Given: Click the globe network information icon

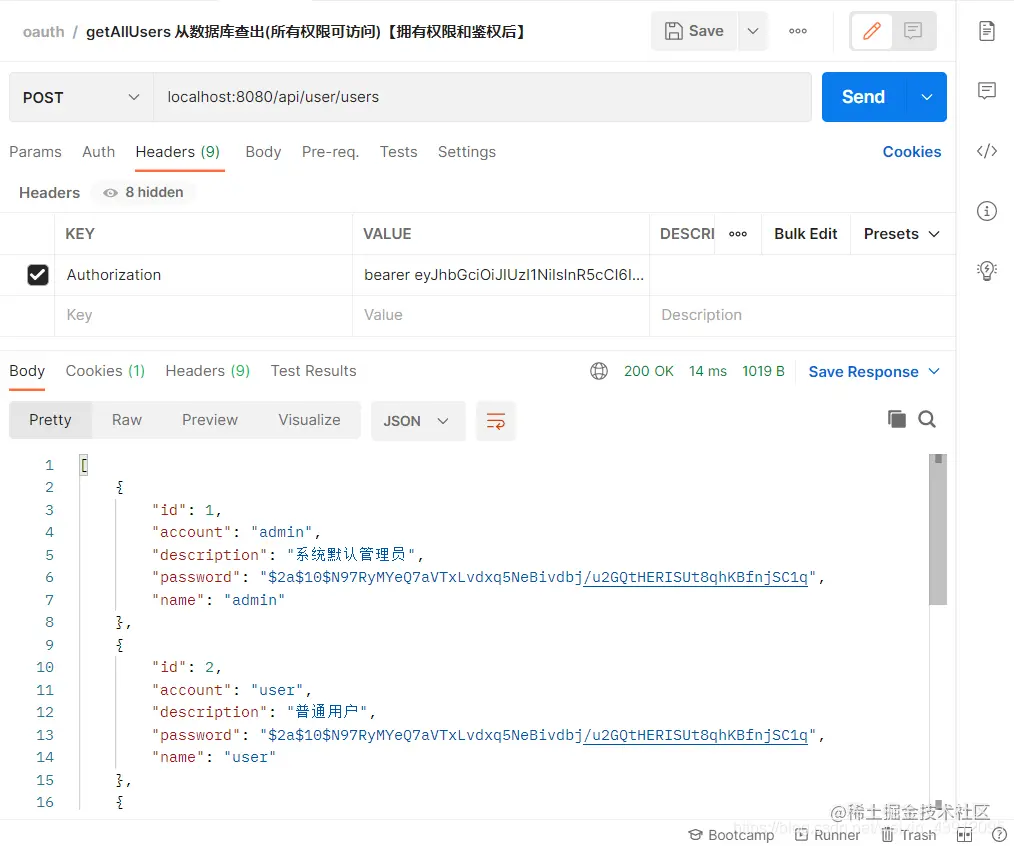Looking at the screenshot, I should coord(599,371).
